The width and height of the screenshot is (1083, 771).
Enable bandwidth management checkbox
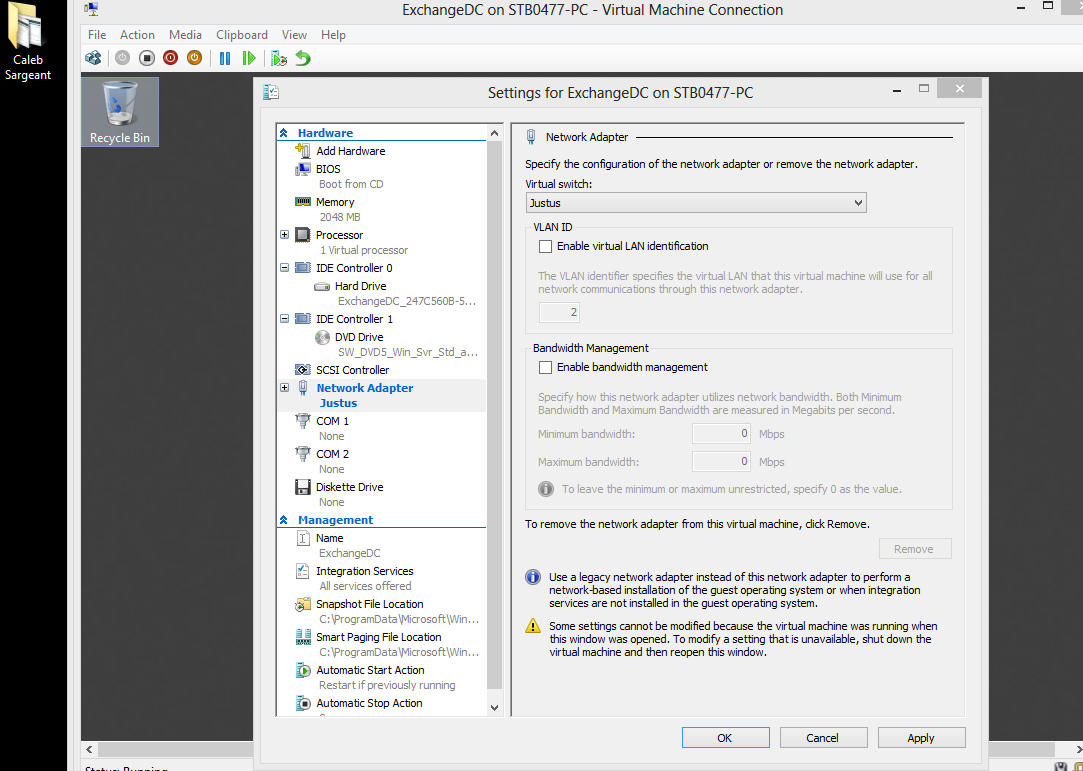[x=546, y=368]
